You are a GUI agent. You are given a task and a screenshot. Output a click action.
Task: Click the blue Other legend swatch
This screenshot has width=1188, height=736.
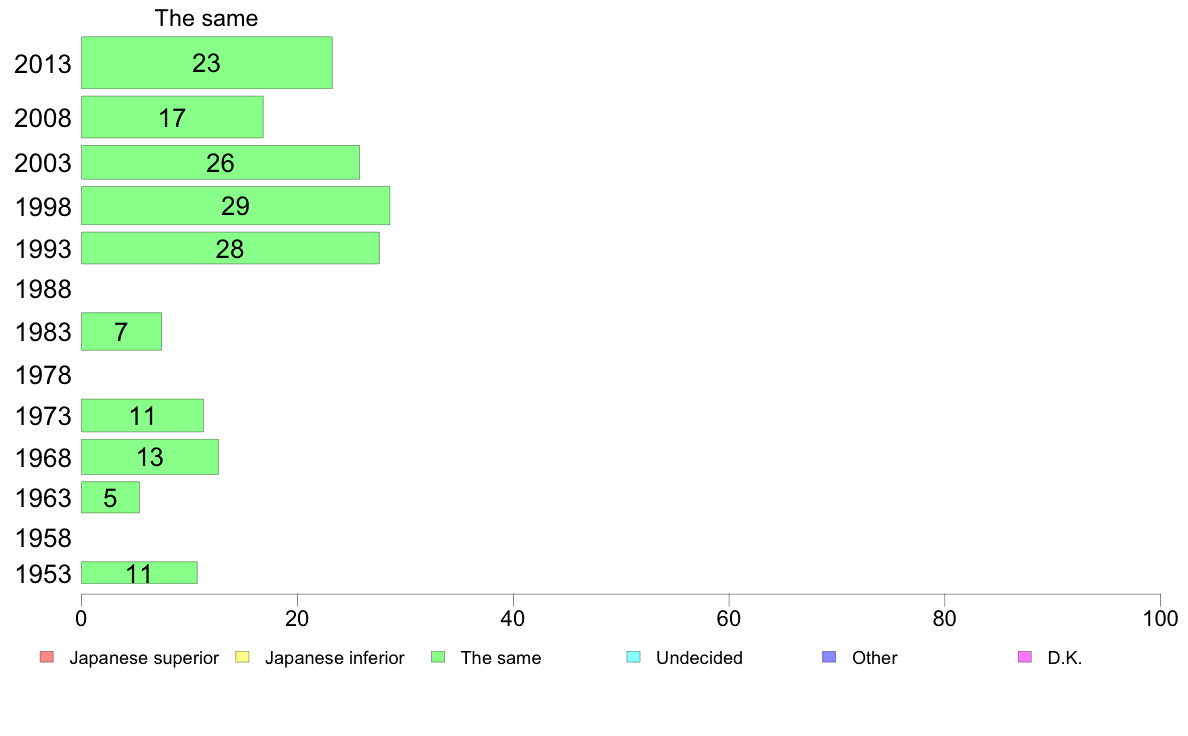[x=830, y=657]
